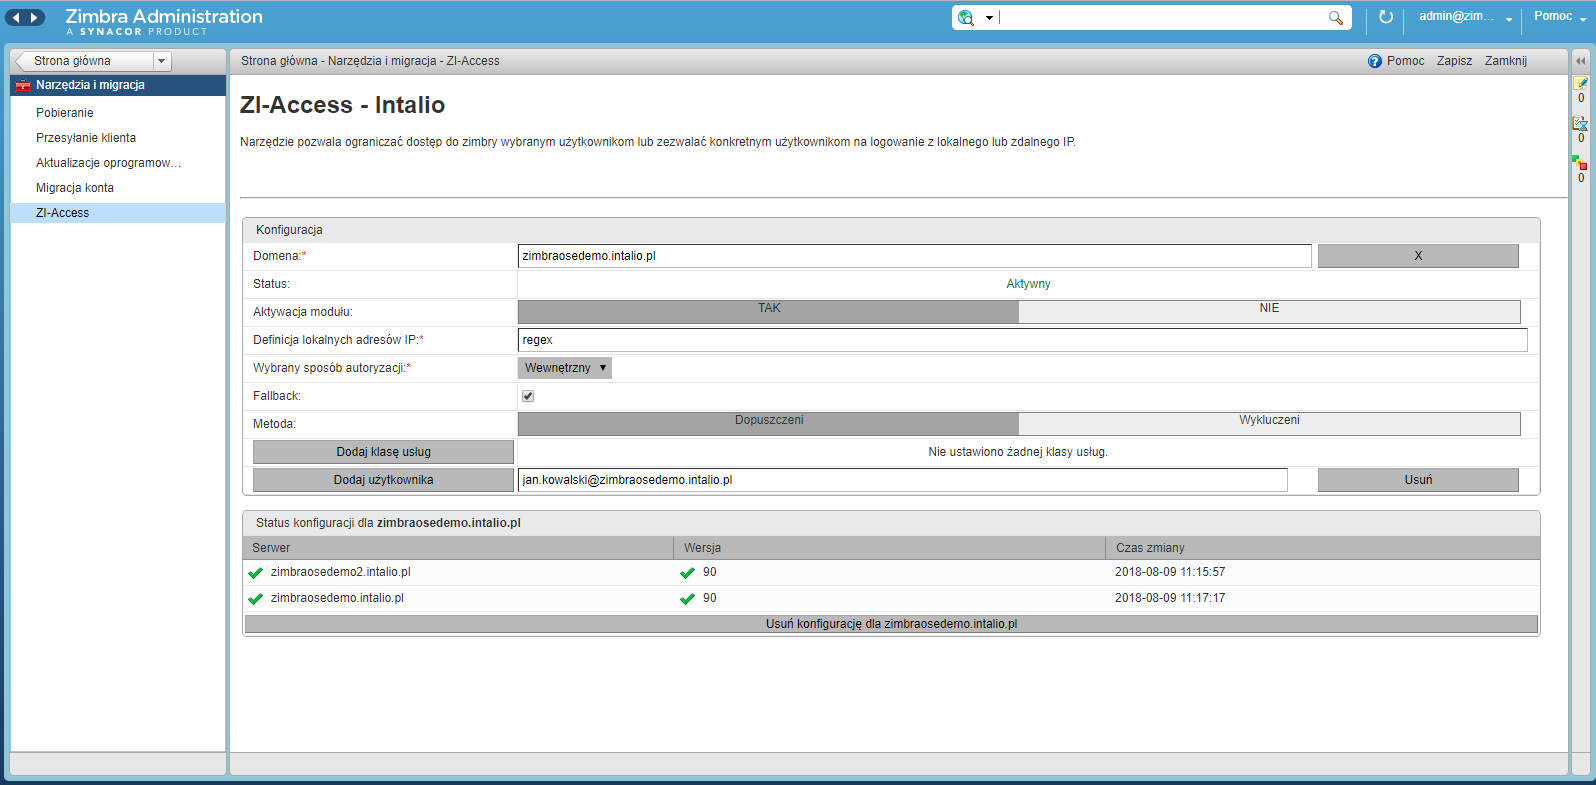
Task: Click the blue question-mark help icon
Action: [x=1375, y=61]
